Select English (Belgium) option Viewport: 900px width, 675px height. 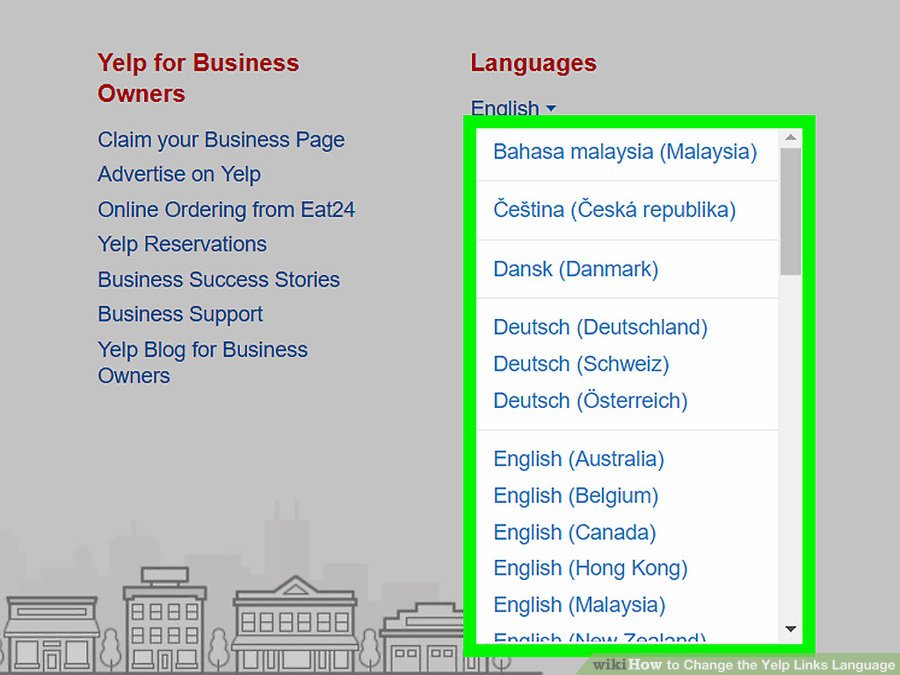click(x=576, y=496)
